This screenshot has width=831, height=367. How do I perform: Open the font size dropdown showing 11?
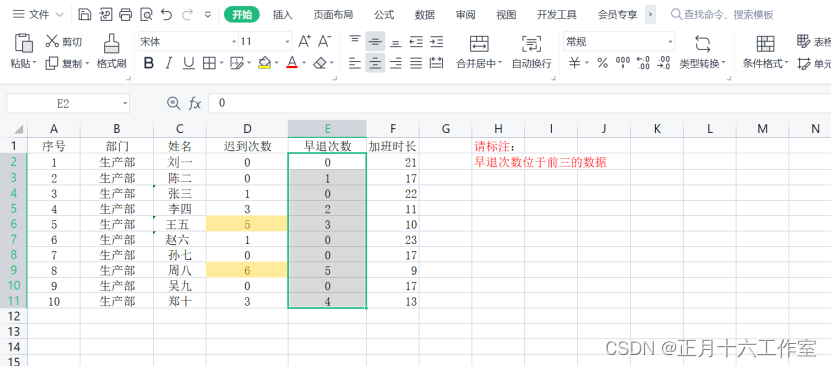click(287, 41)
